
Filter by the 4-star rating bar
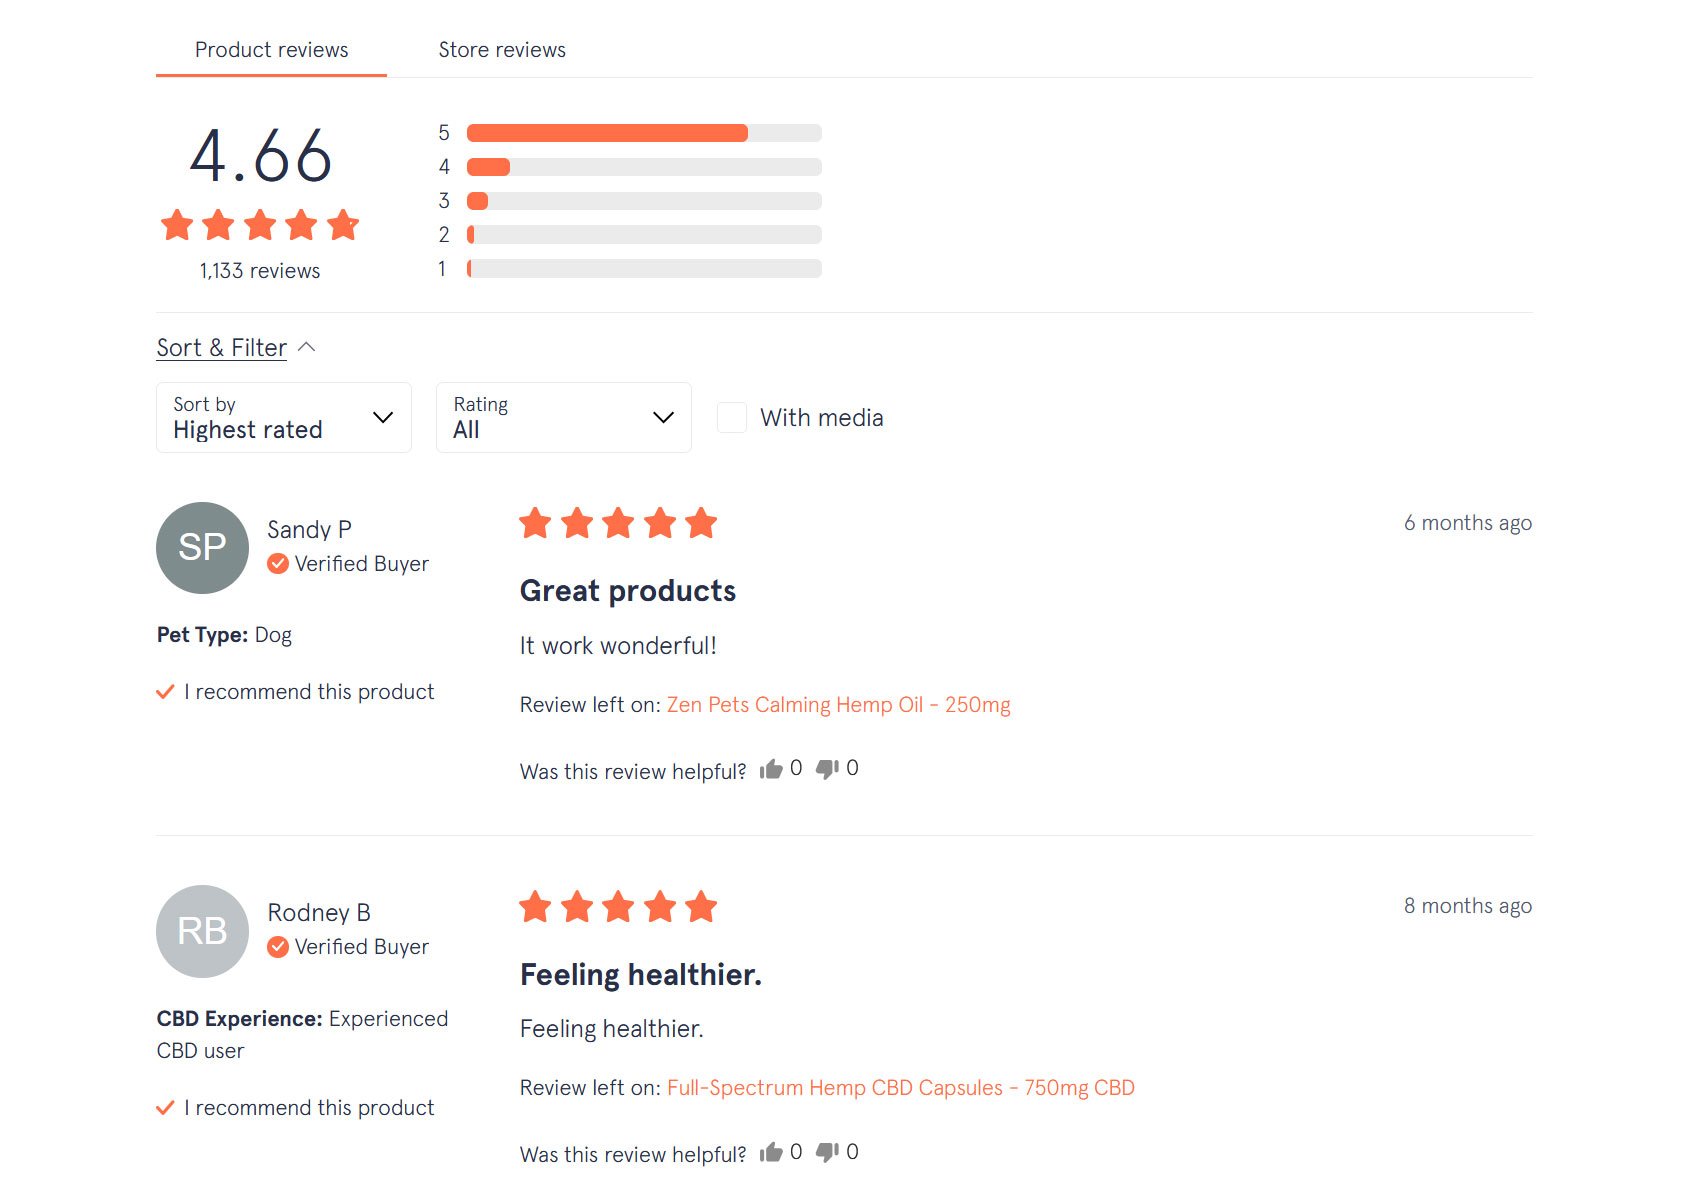644,167
